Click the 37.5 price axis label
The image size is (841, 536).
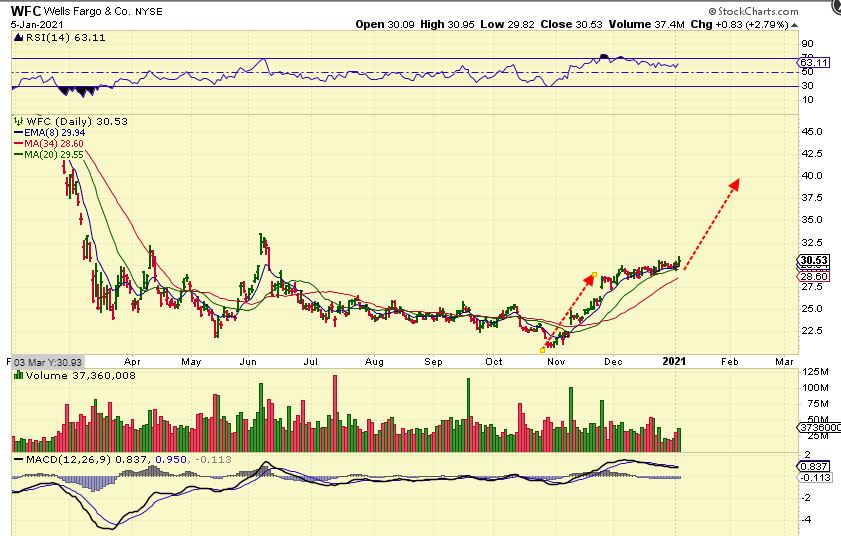pyautogui.click(x=812, y=197)
